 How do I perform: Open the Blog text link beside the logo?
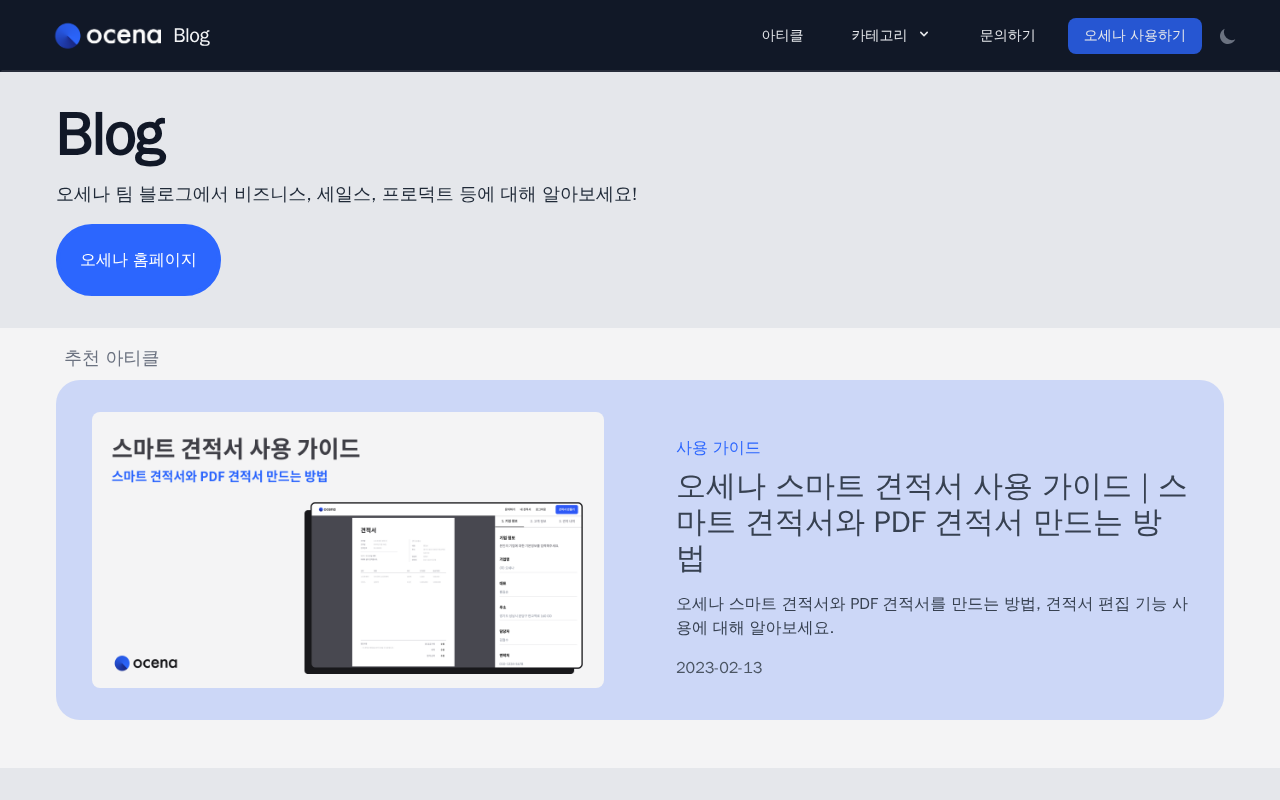coord(191,36)
